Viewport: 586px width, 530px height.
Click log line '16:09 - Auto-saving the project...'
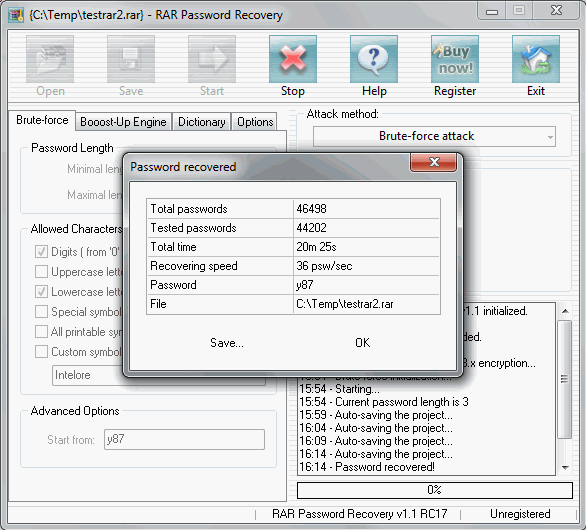(376, 441)
